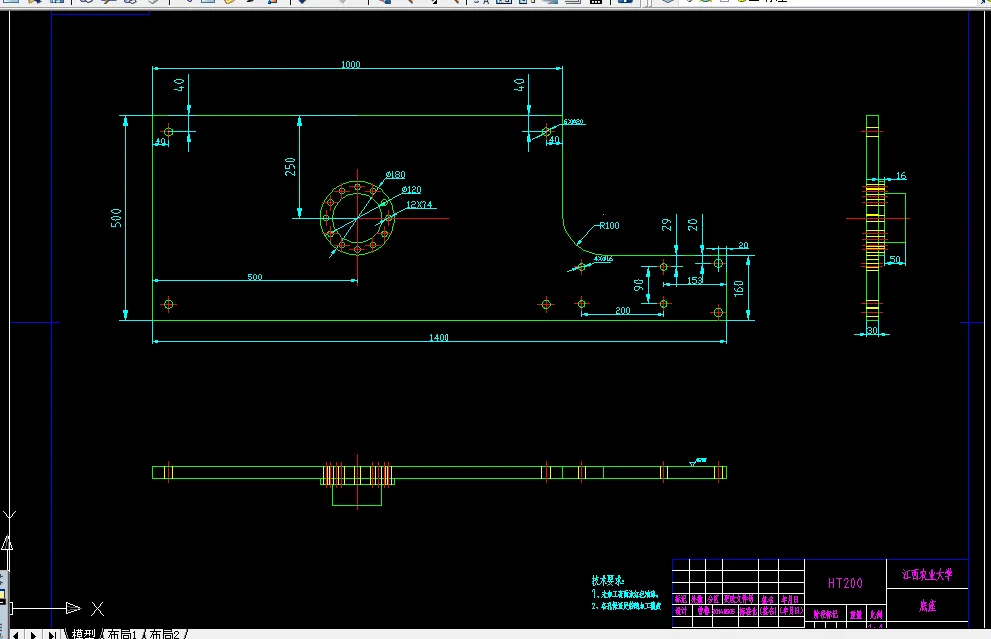The height and width of the screenshot is (639, 991).
Task: Switch to the 模型 model tab
Action: tap(83, 633)
